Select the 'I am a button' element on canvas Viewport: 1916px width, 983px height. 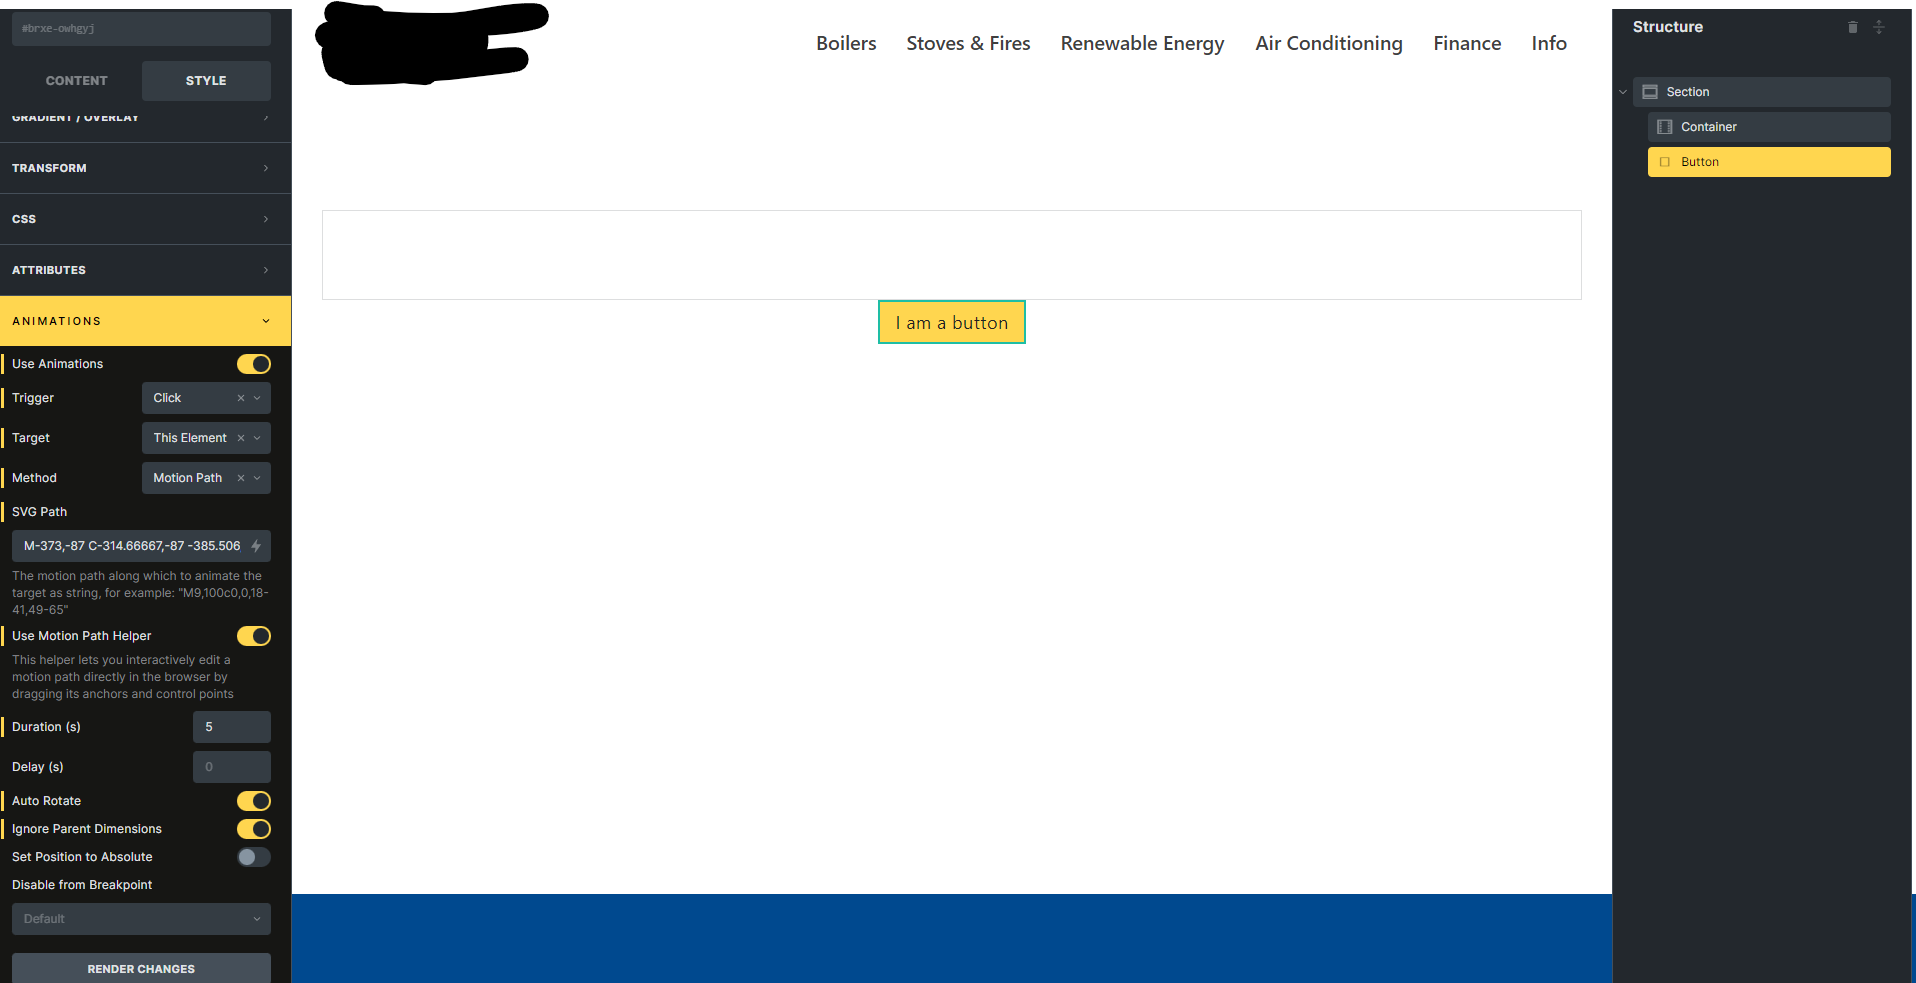pyautogui.click(x=951, y=322)
